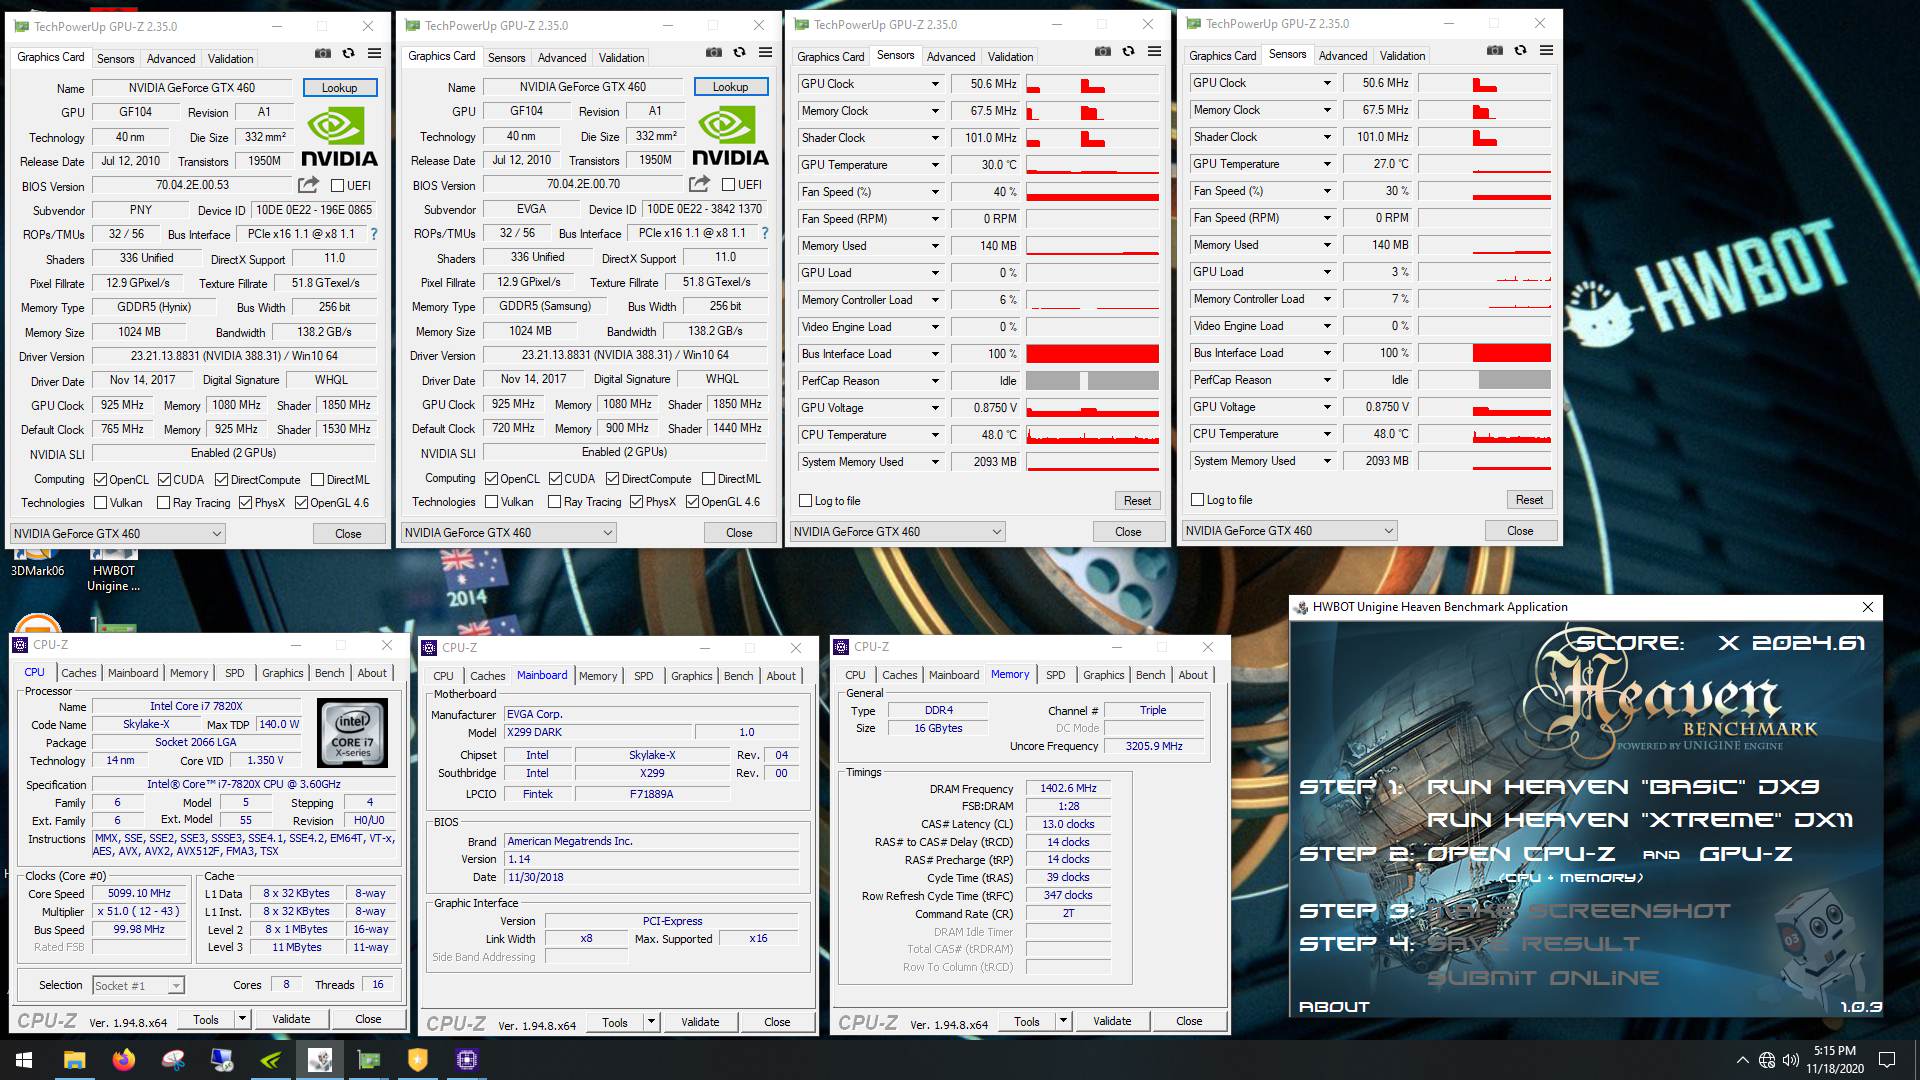Click PCIe question mark in EVGA GPU-Z window
Screen dimensions: 1920x1080
coord(765,233)
